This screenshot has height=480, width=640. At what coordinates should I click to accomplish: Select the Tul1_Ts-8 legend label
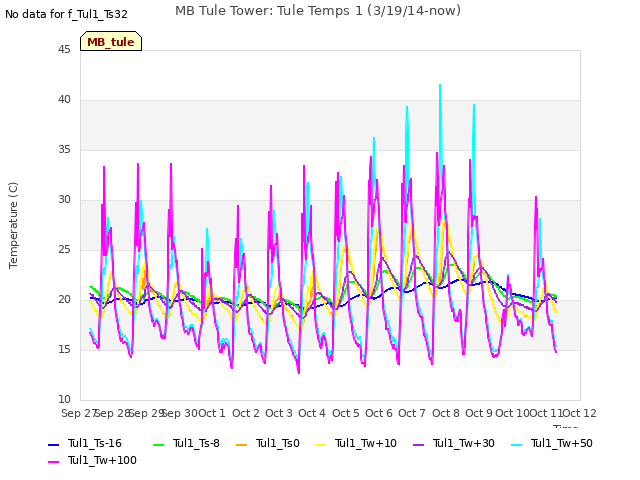(196, 443)
